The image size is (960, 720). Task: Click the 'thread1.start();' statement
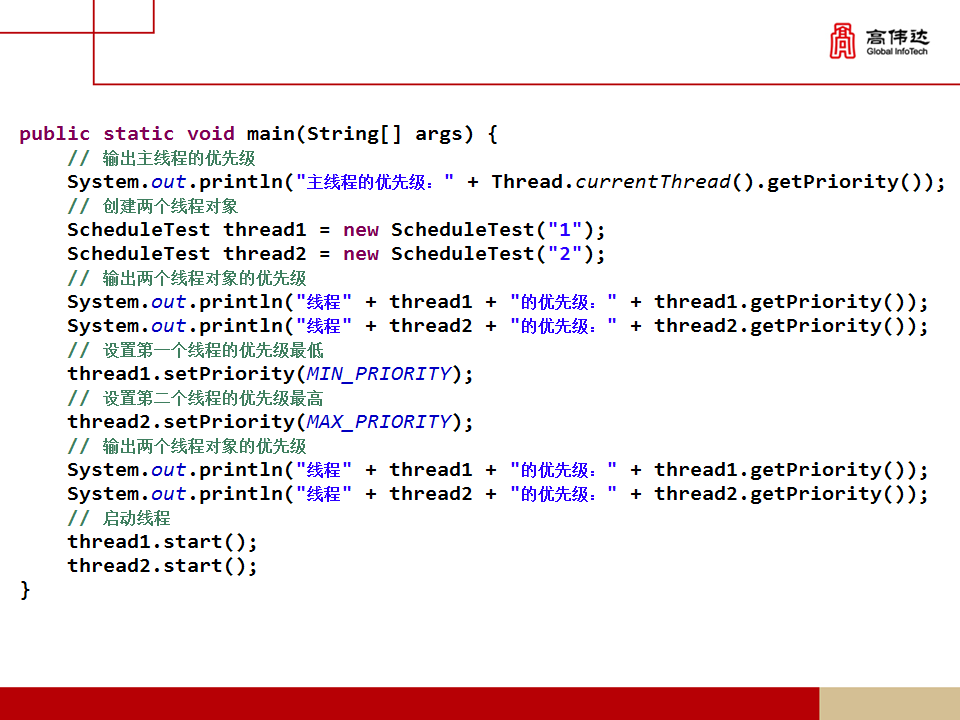click(x=162, y=542)
